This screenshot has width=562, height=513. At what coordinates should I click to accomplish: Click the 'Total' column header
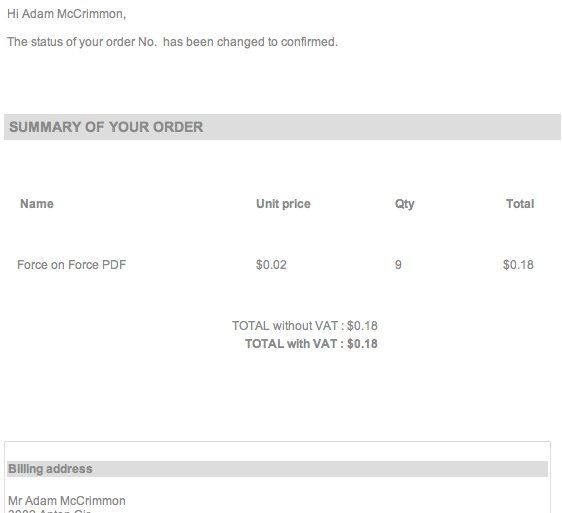[520, 204]
